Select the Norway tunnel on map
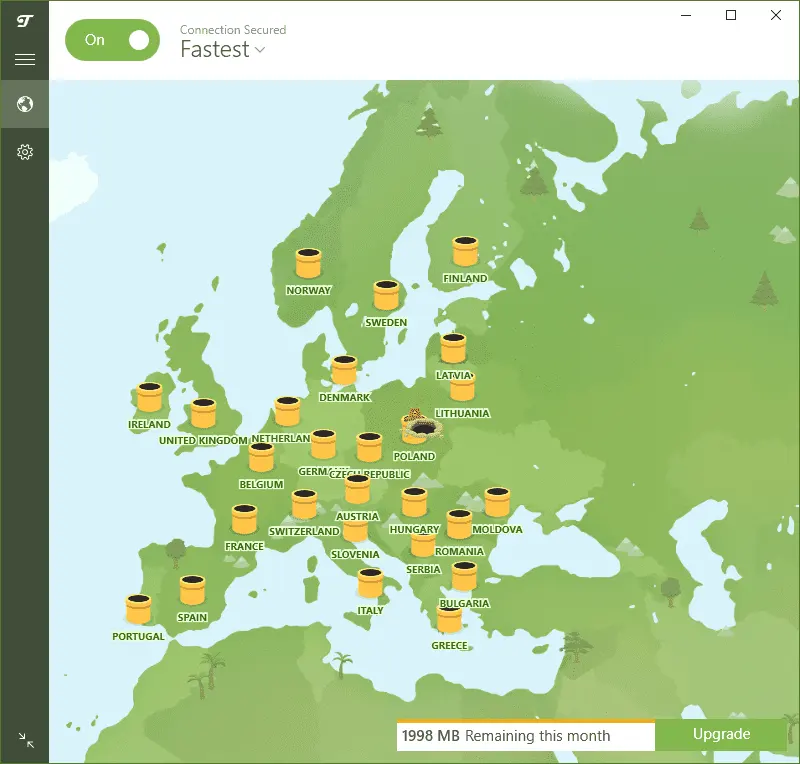 click(x=308, y=264)
